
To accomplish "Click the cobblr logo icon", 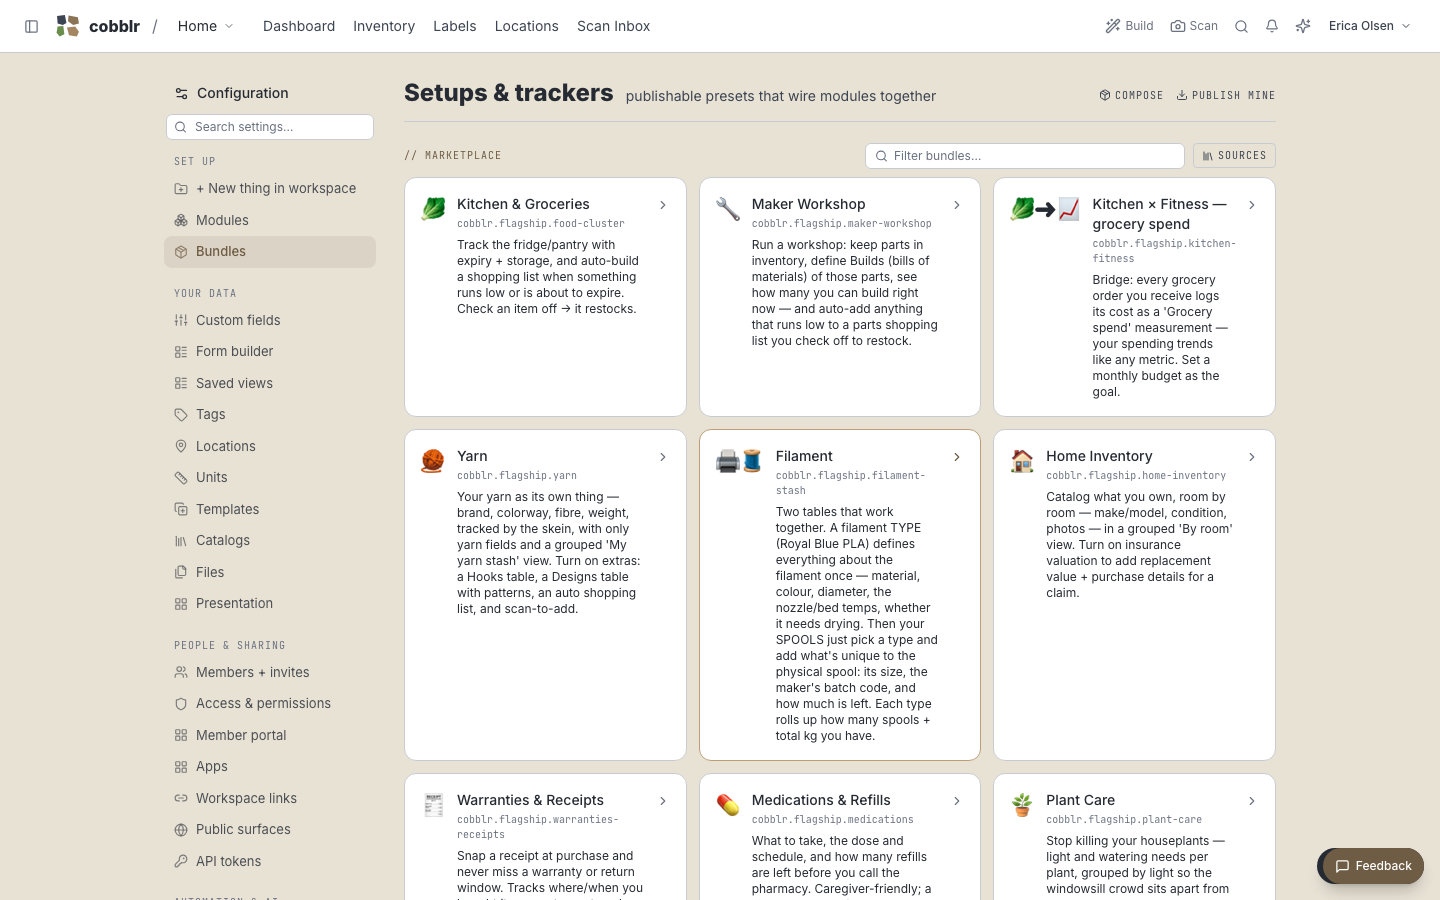I will pyautogui.click(x=68, y=26).
